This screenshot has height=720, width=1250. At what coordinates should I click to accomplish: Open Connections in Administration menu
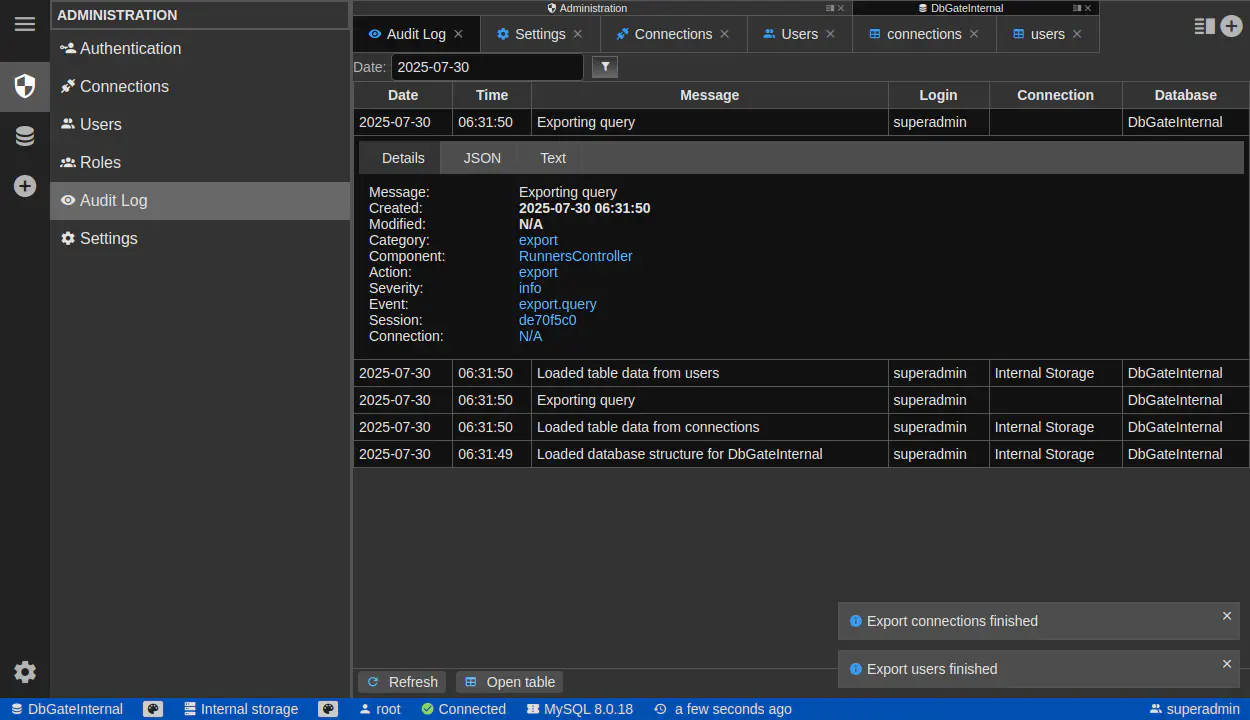pyautogui.click(x=200, y=86)
